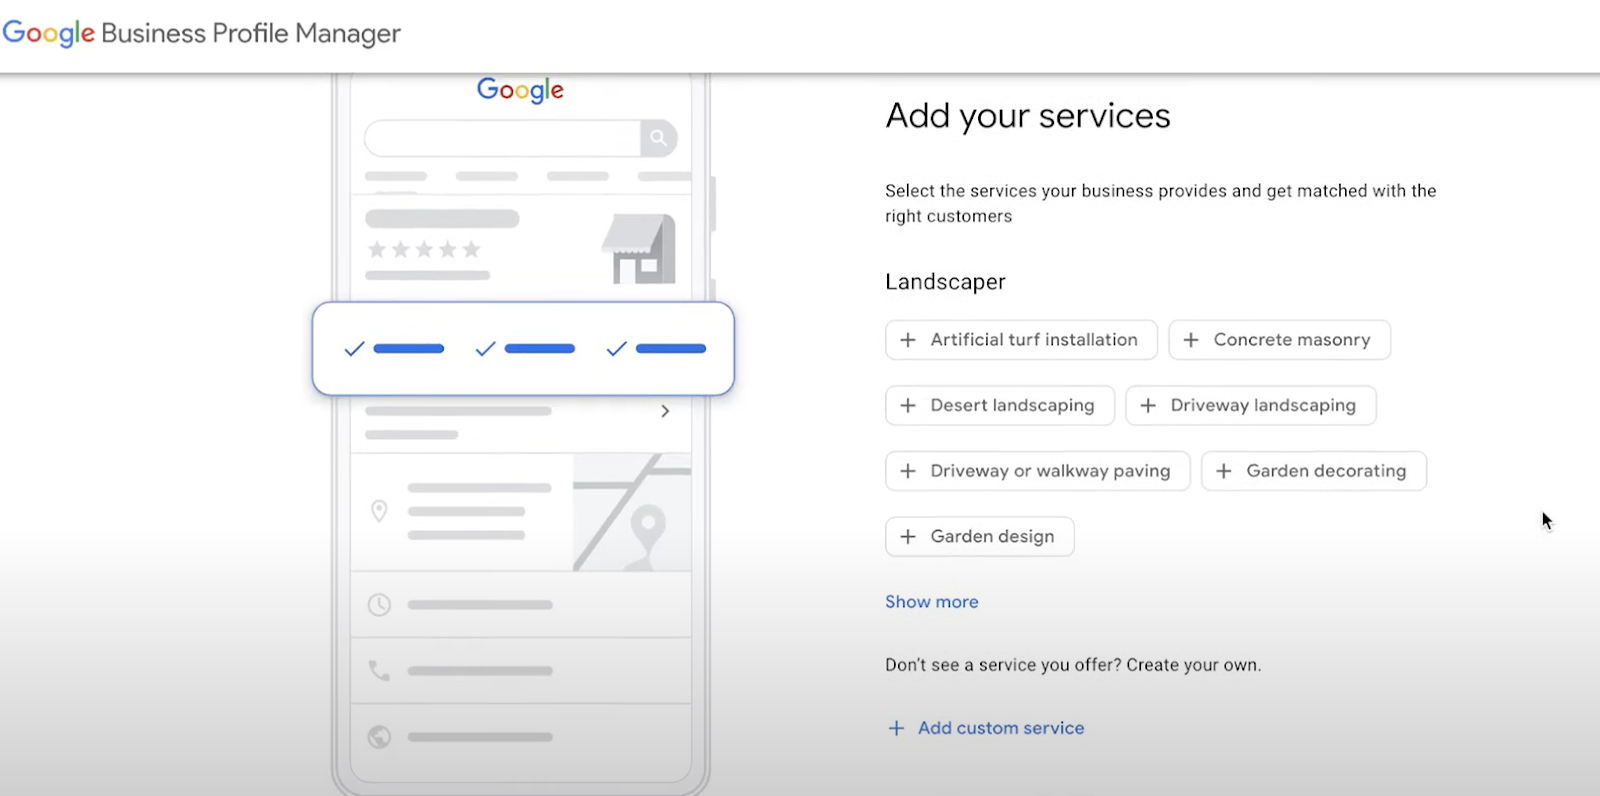
Task: Click the storefront icon in phone illustration
Action: pos(639,249)
